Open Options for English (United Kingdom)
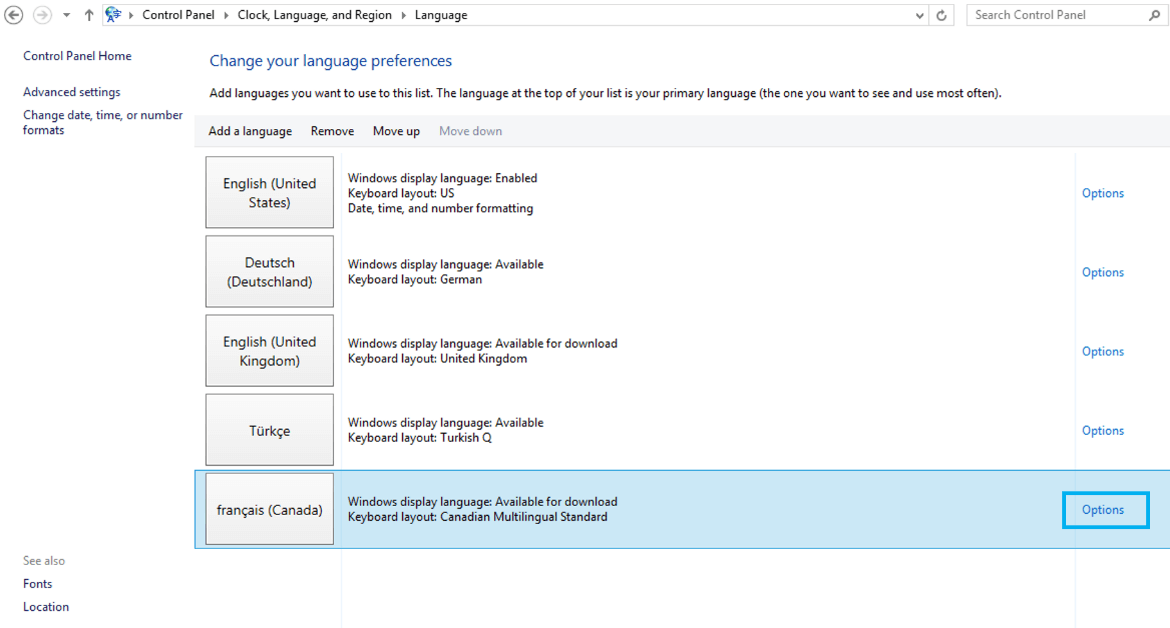This screenshot has height=628, width=1170. point(1103,351)
